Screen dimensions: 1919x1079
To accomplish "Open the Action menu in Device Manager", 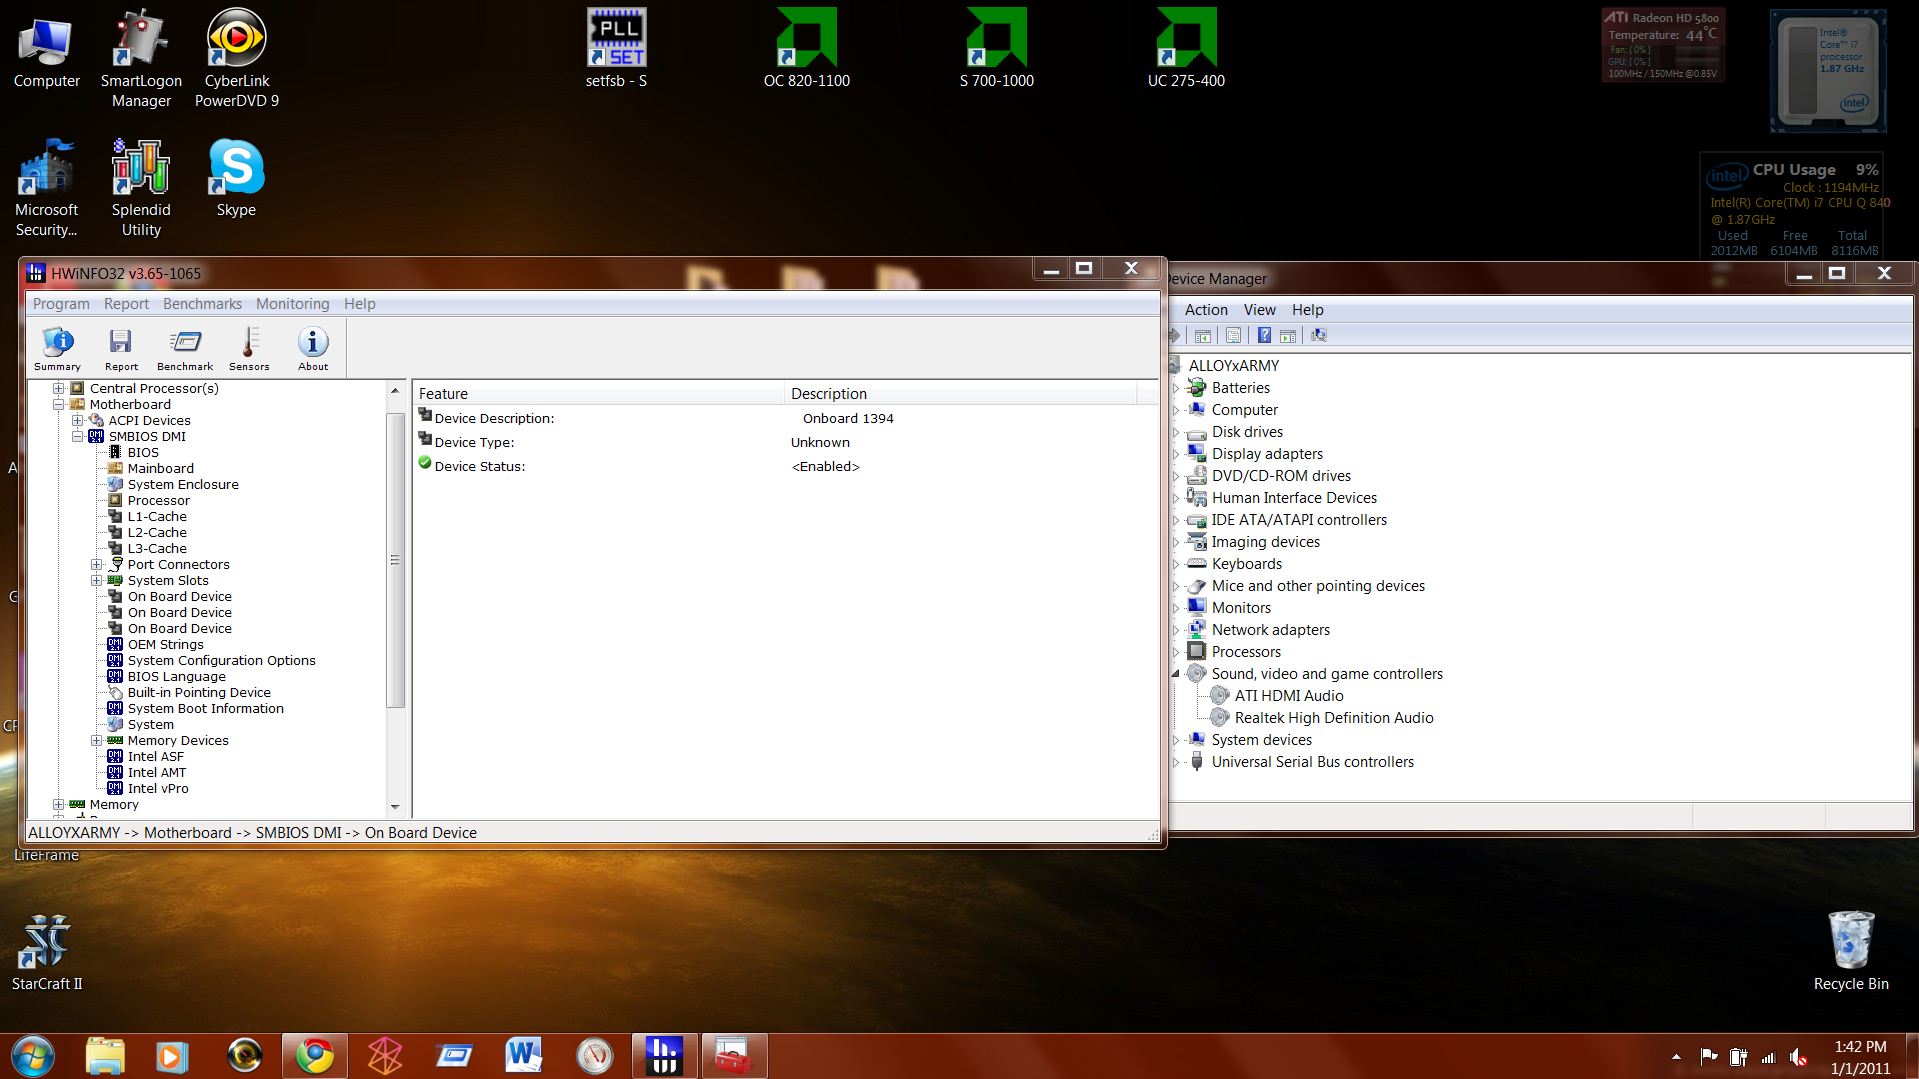I will point(1206,310).
